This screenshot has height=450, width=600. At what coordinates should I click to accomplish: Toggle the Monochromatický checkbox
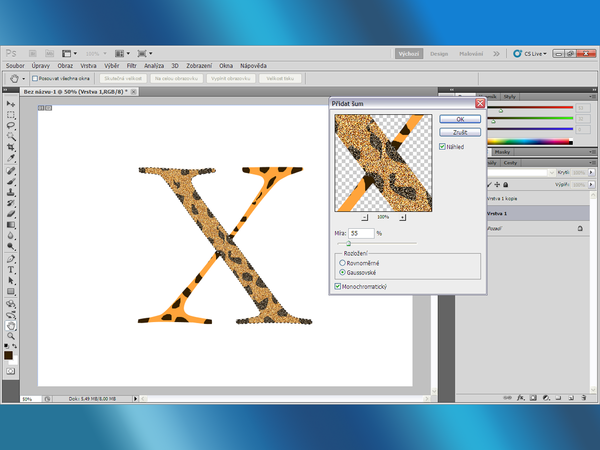tap(339, 287)
